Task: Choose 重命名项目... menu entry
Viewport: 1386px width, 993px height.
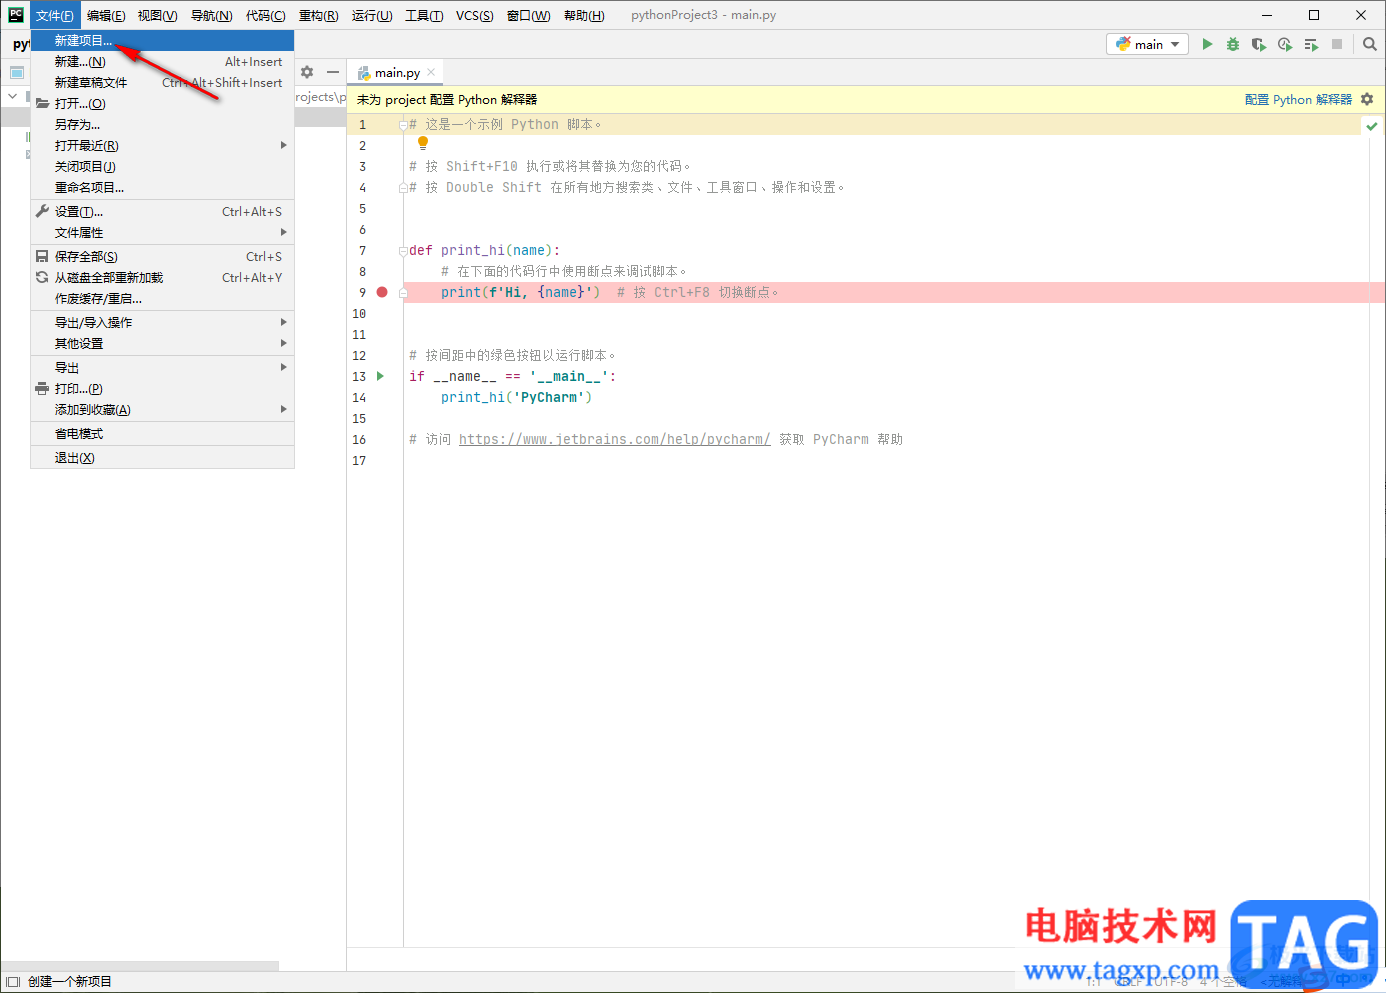Action: click(x=162, y=187)
